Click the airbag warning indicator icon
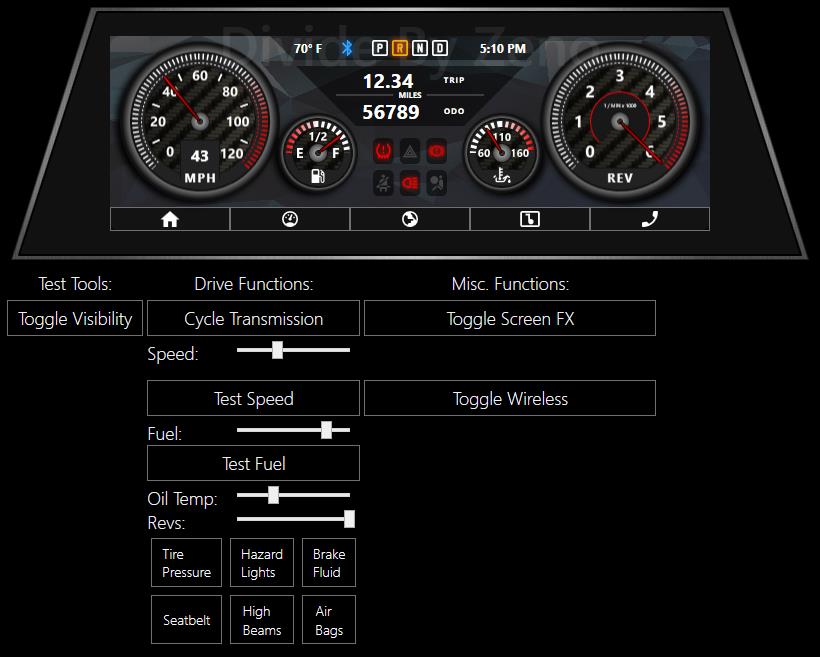The width and height of the screenshot is (820, 657). coord(438,180)
